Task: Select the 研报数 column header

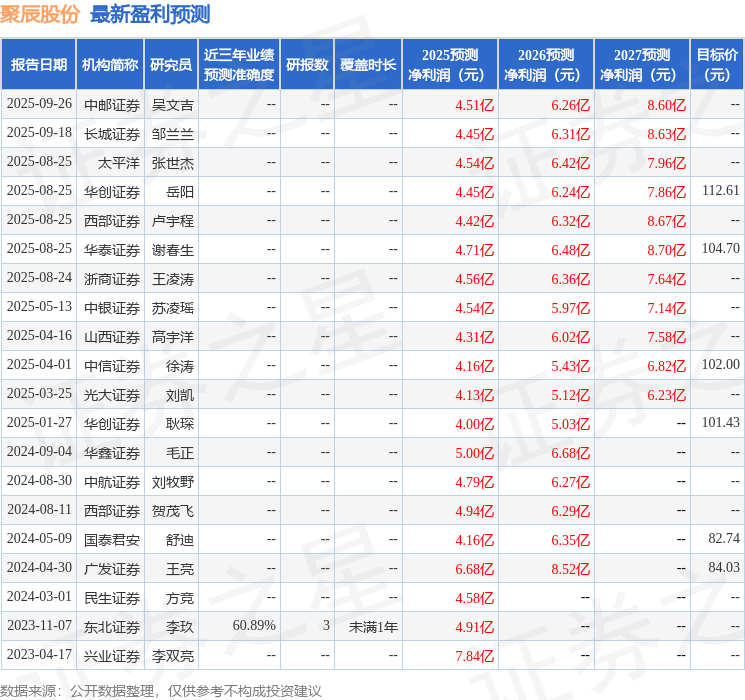Action: click(306, 65)
